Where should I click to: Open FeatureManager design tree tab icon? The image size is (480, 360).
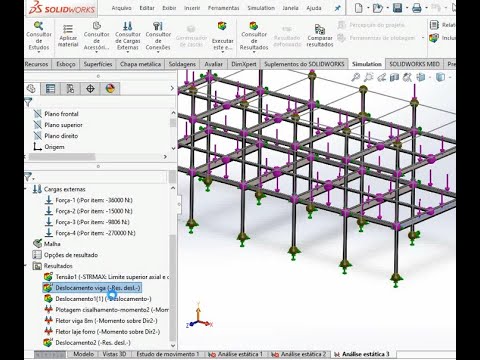click(x=31, y=89)
